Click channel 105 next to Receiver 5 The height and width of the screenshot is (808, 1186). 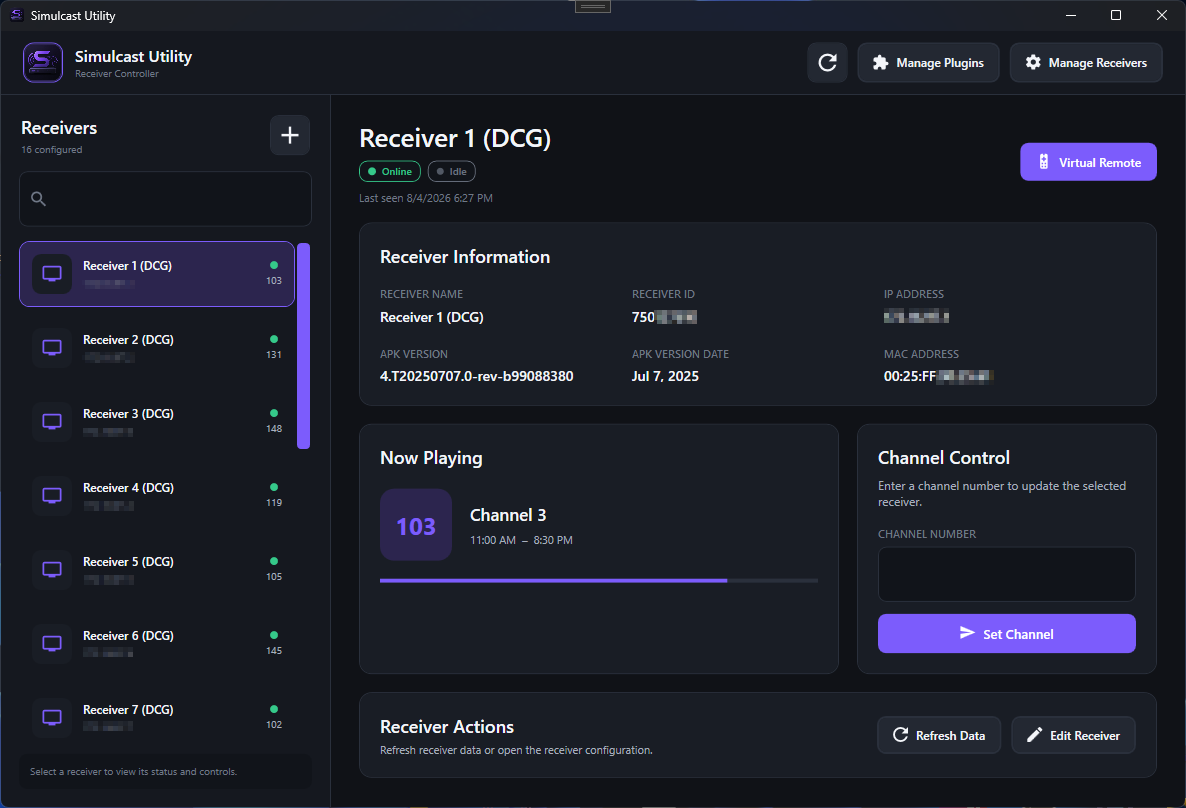[x=274, y=576]
